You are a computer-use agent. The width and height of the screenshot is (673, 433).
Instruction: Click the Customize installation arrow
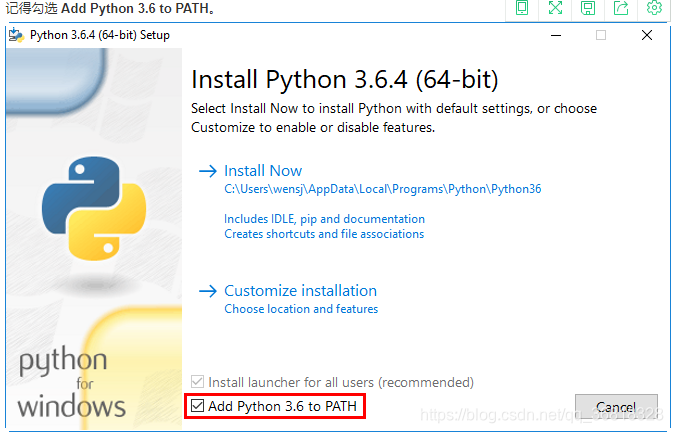point(208,291)
